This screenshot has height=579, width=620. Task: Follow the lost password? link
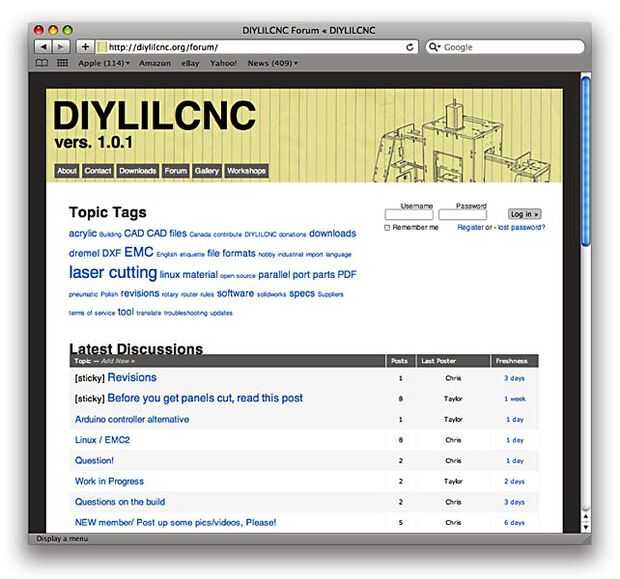521,227
